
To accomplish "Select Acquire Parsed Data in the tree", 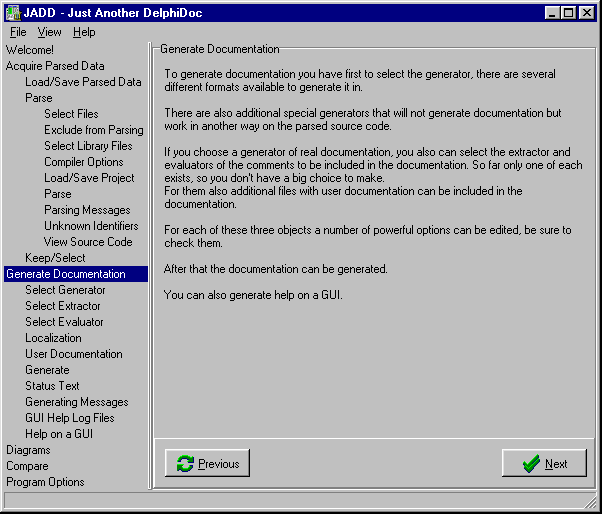I will [55, 66].
